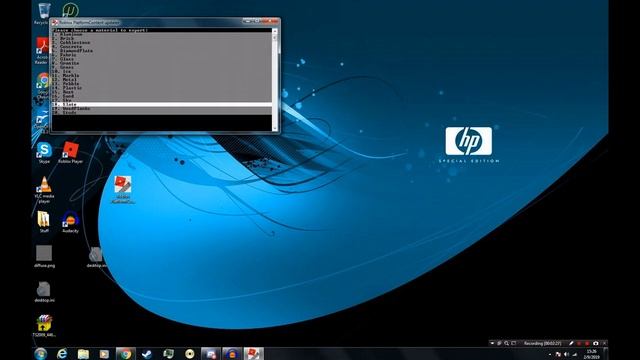
Task: Open the VLC media player shortcut
Action: point(44,190)
